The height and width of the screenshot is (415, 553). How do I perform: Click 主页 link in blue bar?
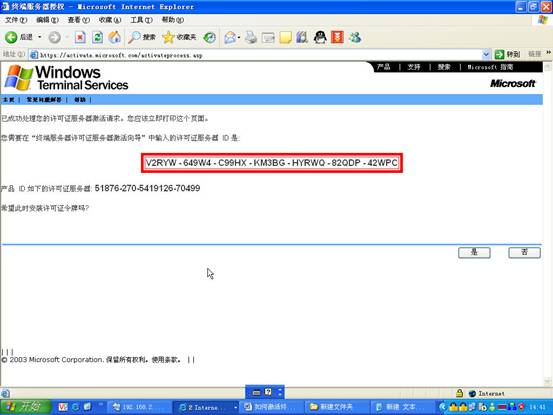(x=8, y=100)
